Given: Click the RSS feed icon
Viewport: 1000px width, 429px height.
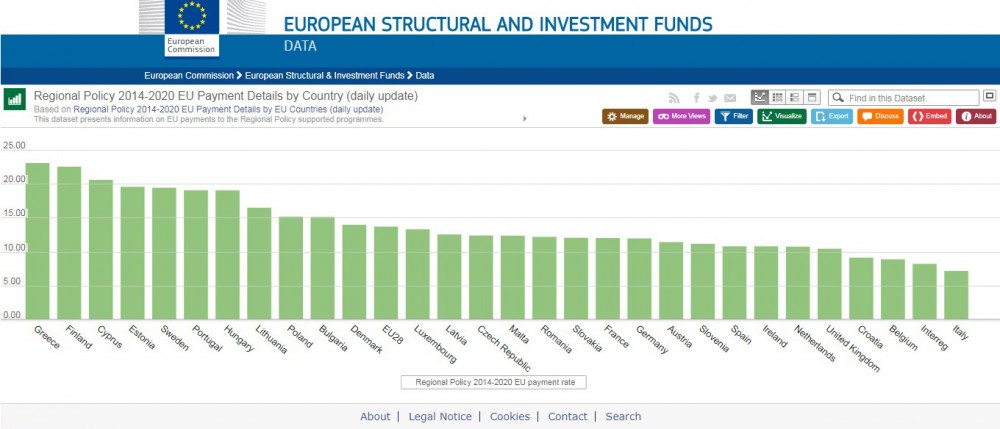Looking at the screenshot, I should click(675, 98).
